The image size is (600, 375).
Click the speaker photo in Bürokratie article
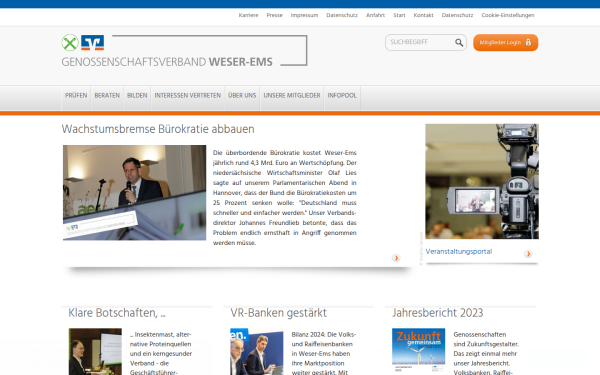point(134,192)
